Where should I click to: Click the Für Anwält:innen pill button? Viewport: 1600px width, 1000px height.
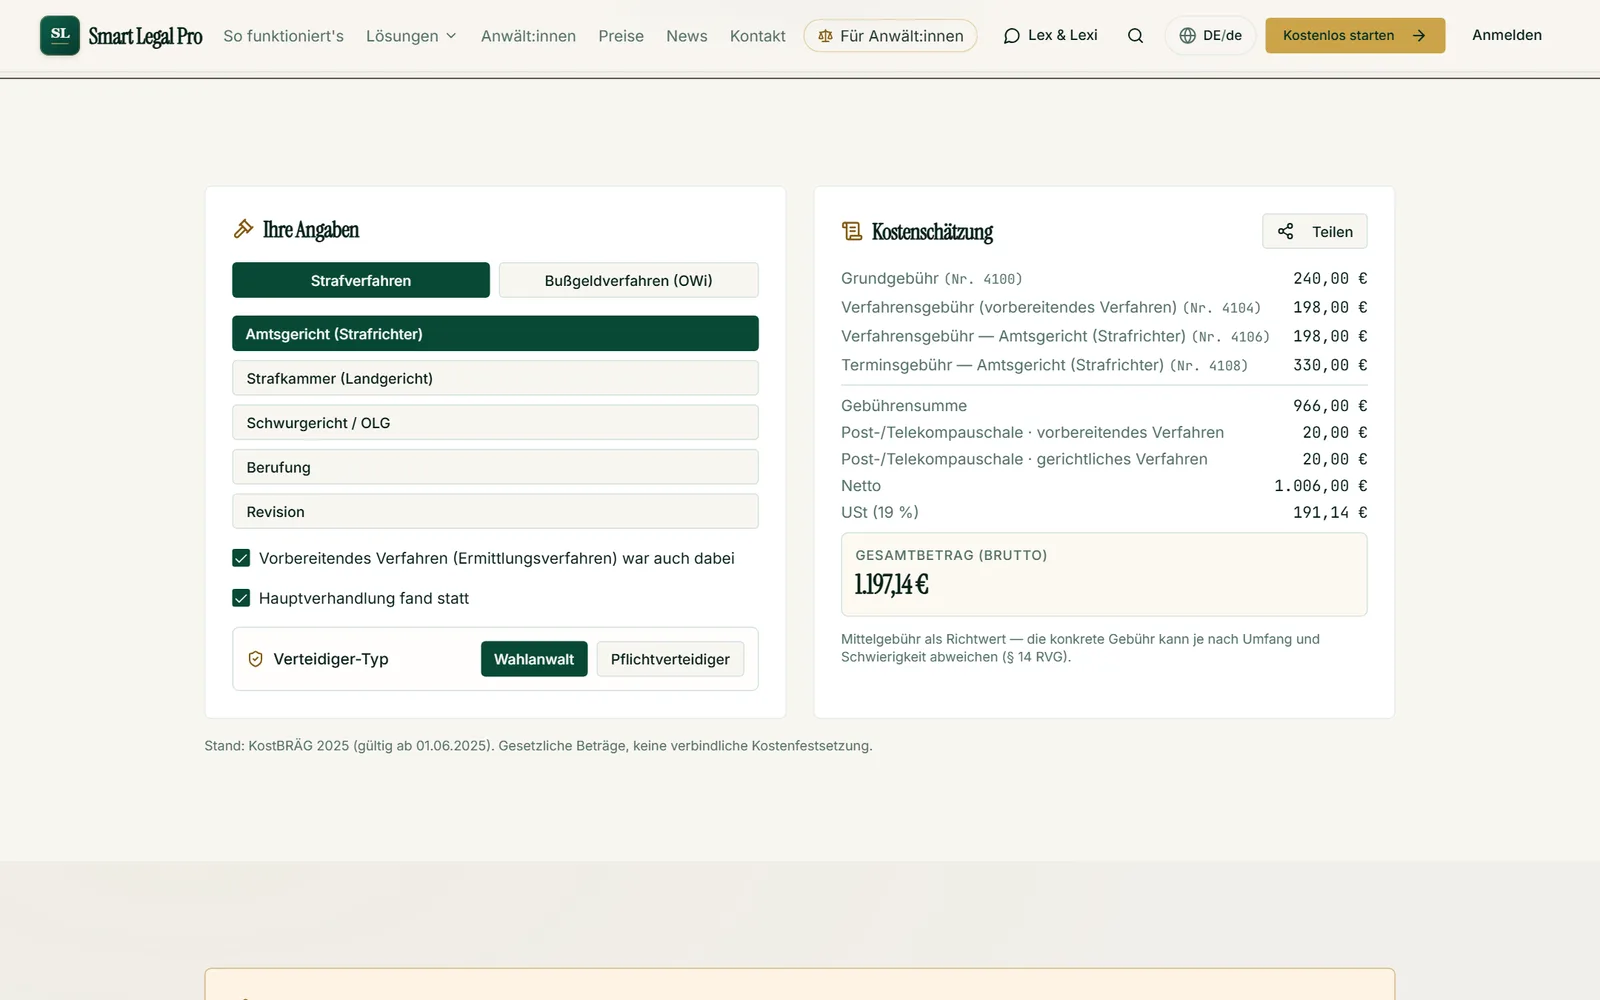[x=890, y=36]
